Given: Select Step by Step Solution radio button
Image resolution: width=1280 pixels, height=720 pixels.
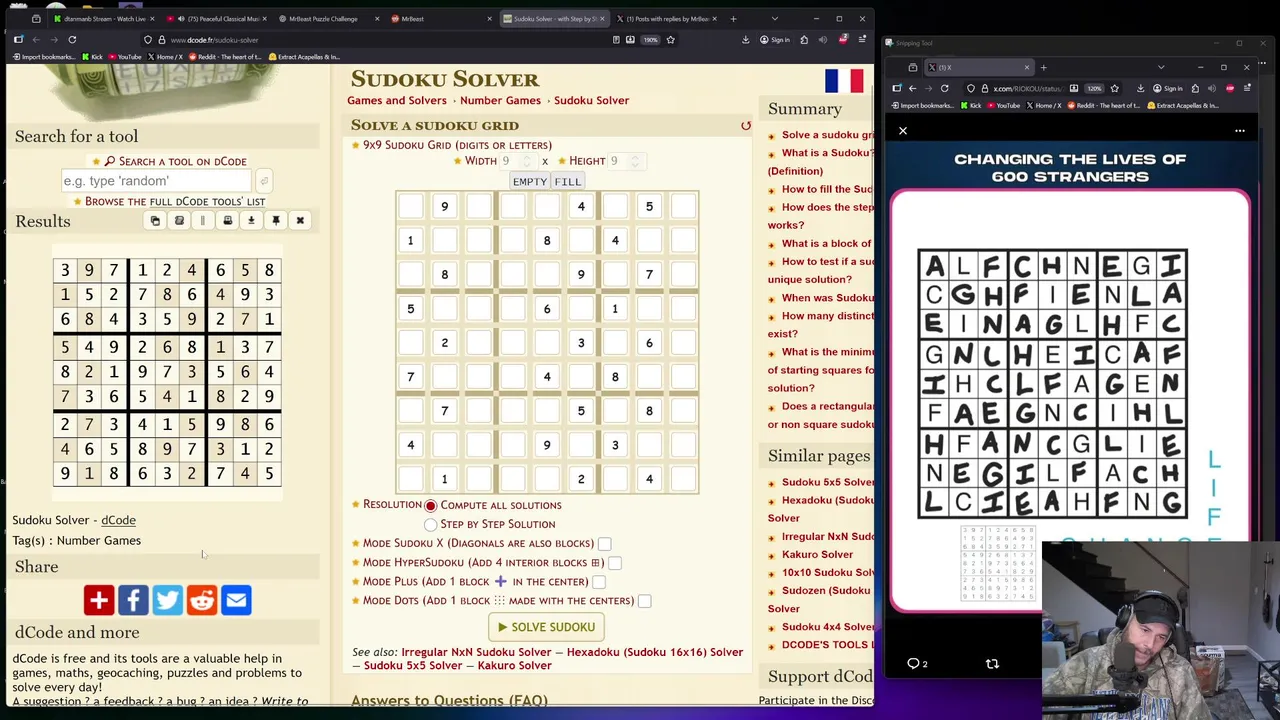Looking at the screenshot, I should pos(431,524).
